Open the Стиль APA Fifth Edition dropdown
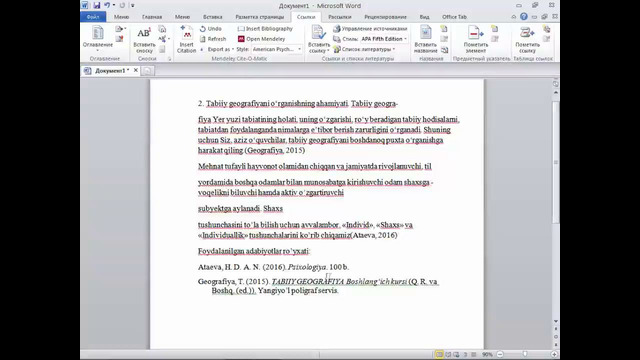The image size is (640, 360). pos(384,39)
